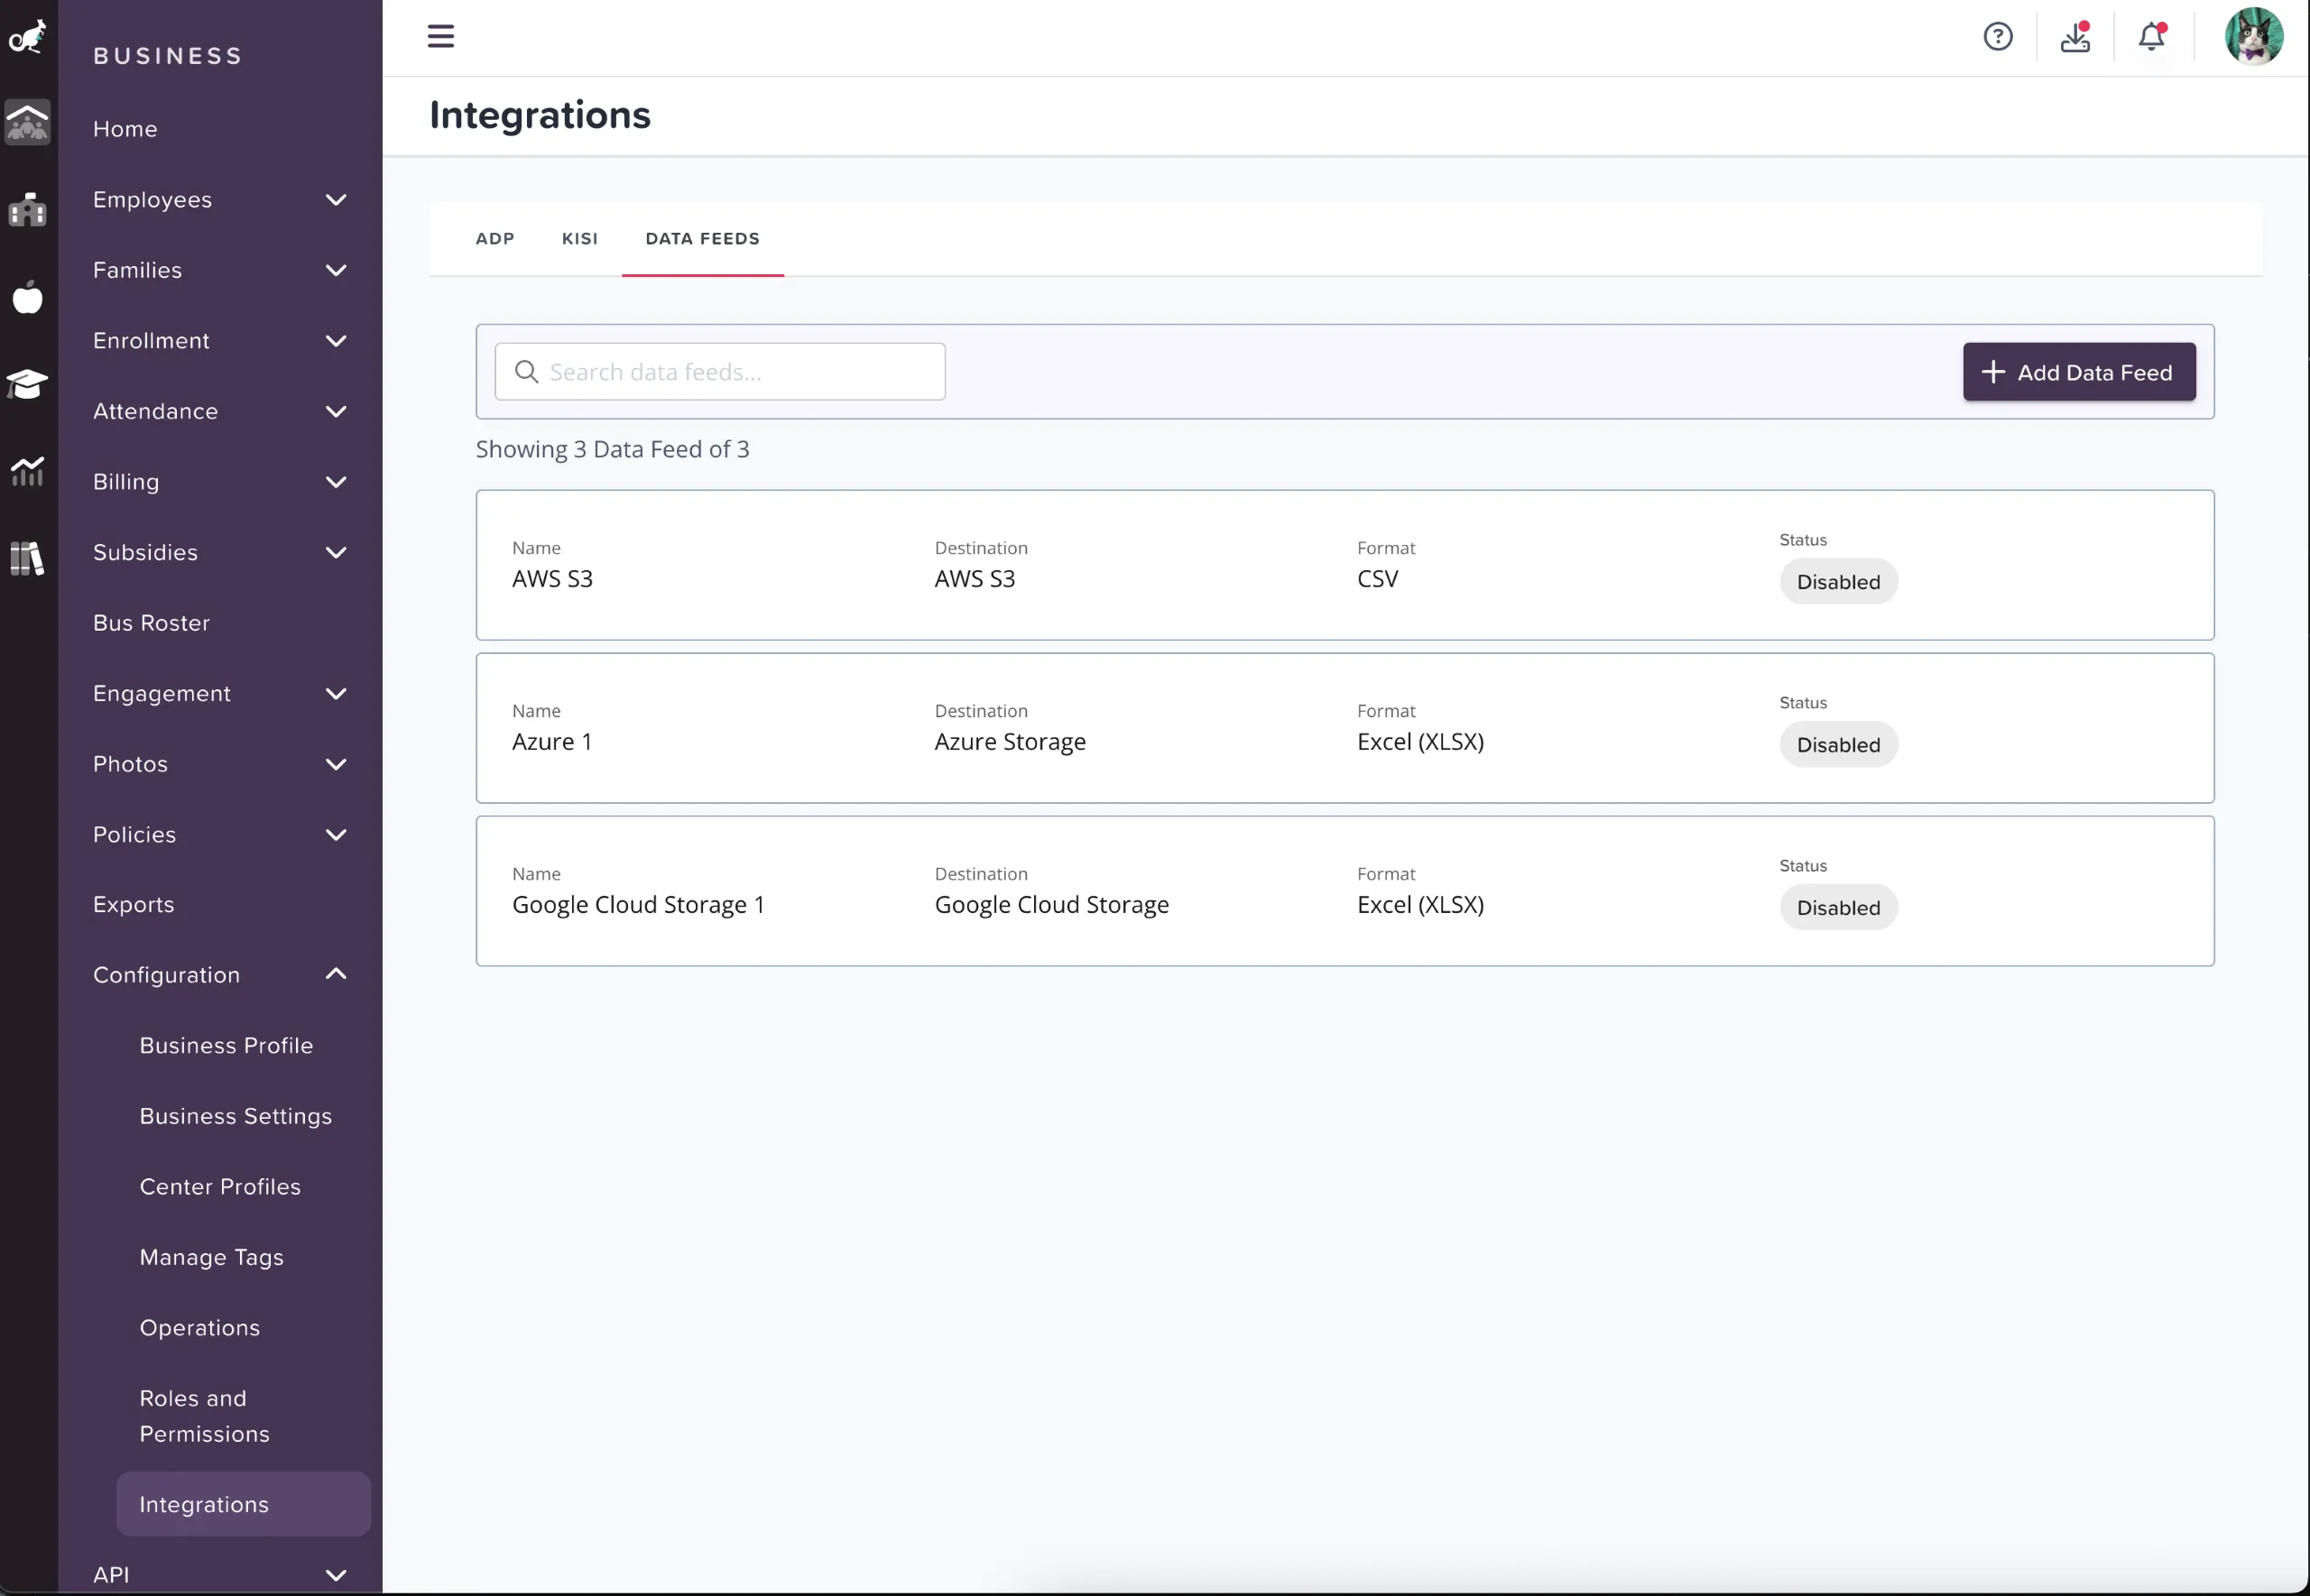Click the user avatar picture
Viewport: 2310px width, 1596px height.
click(2253, 36)
